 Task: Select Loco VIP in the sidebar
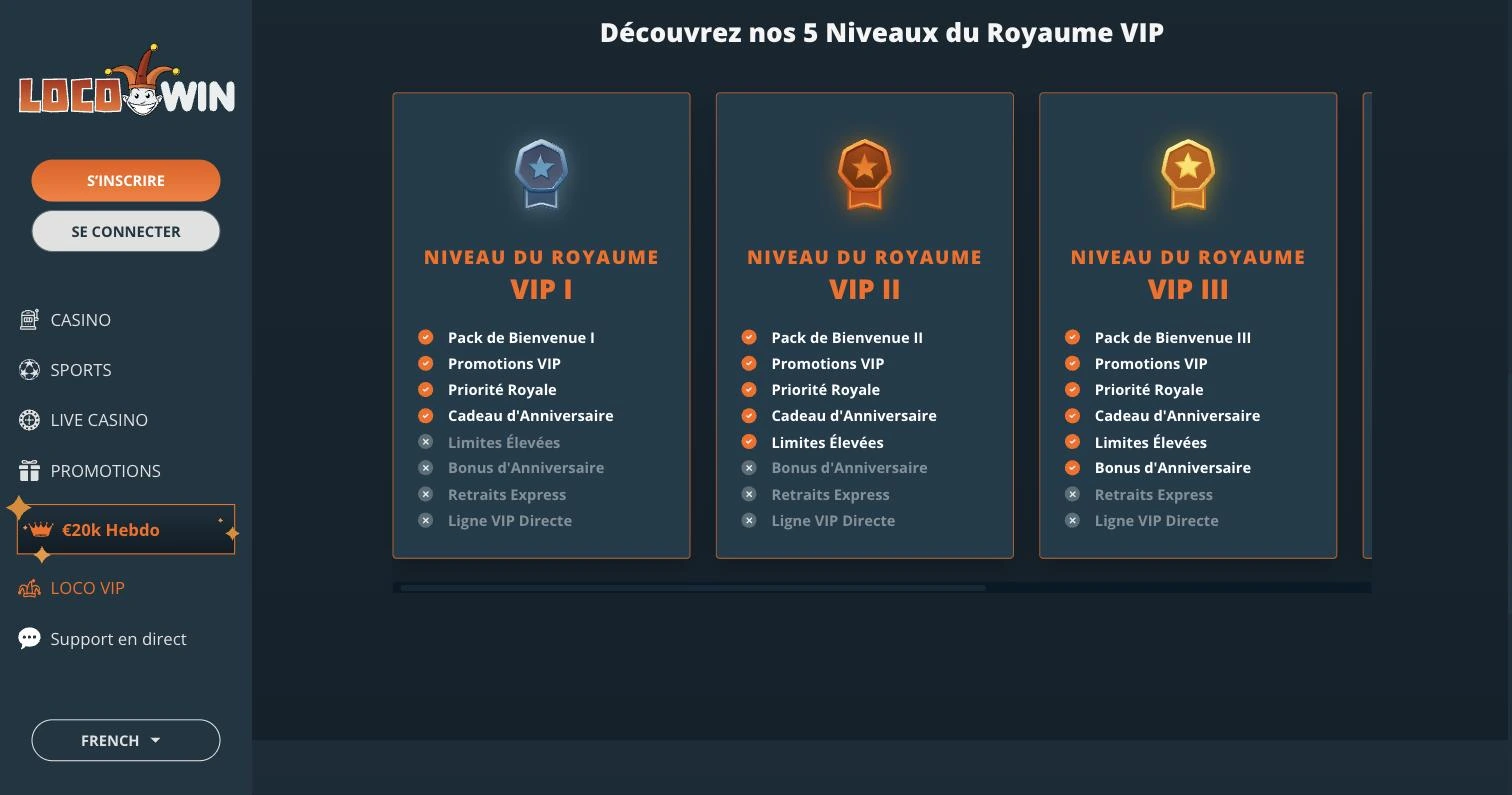pyautogui.click(x=87, y=588)
